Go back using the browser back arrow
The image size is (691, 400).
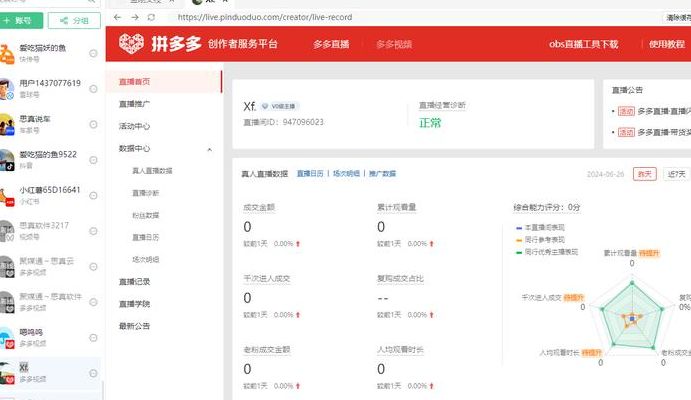(x=117, y=17)
